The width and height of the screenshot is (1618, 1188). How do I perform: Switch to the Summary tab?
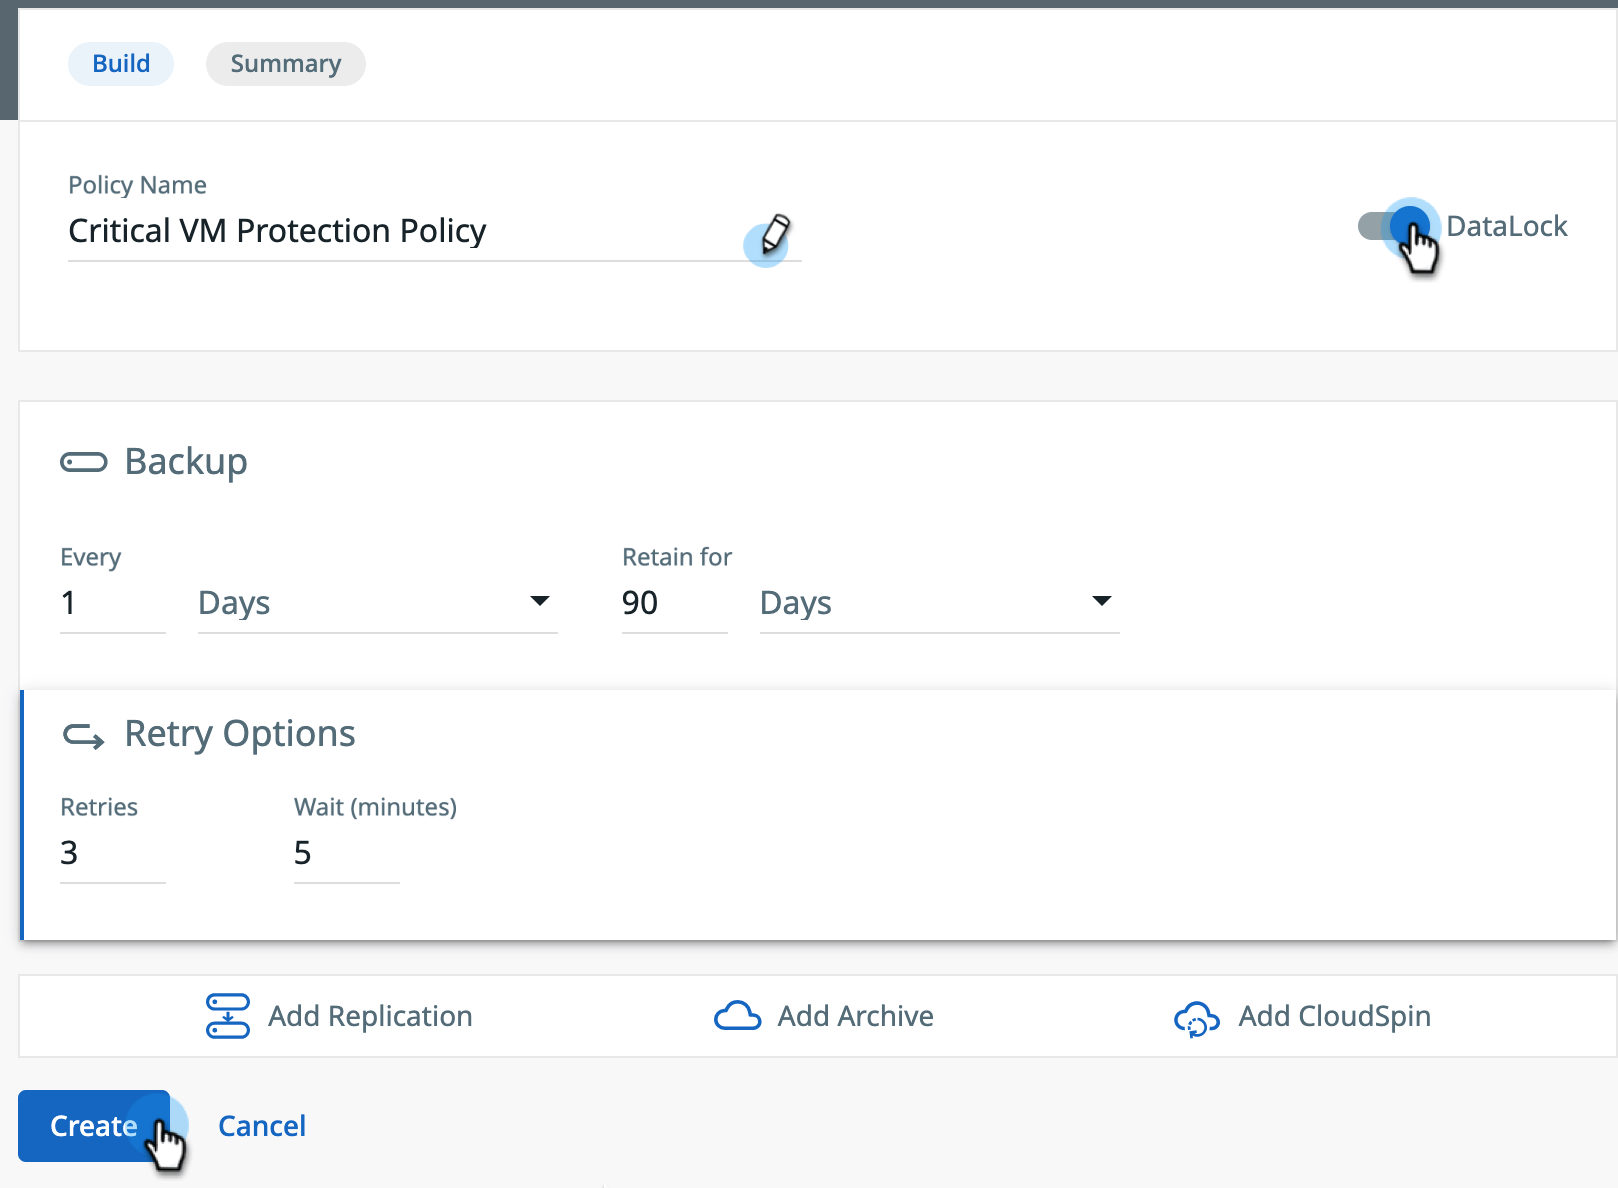click(286, 64)
